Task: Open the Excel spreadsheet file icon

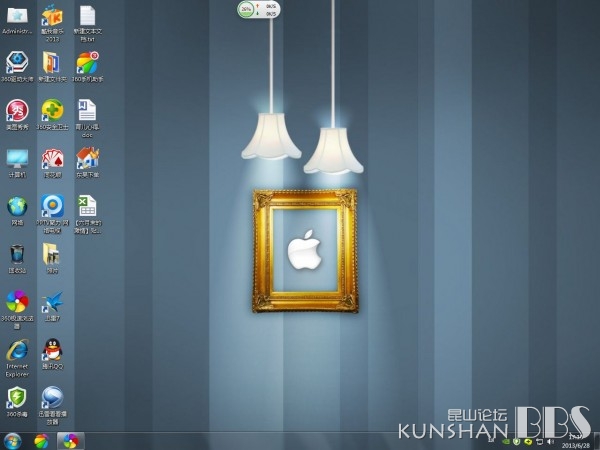Action: point(87,206)
